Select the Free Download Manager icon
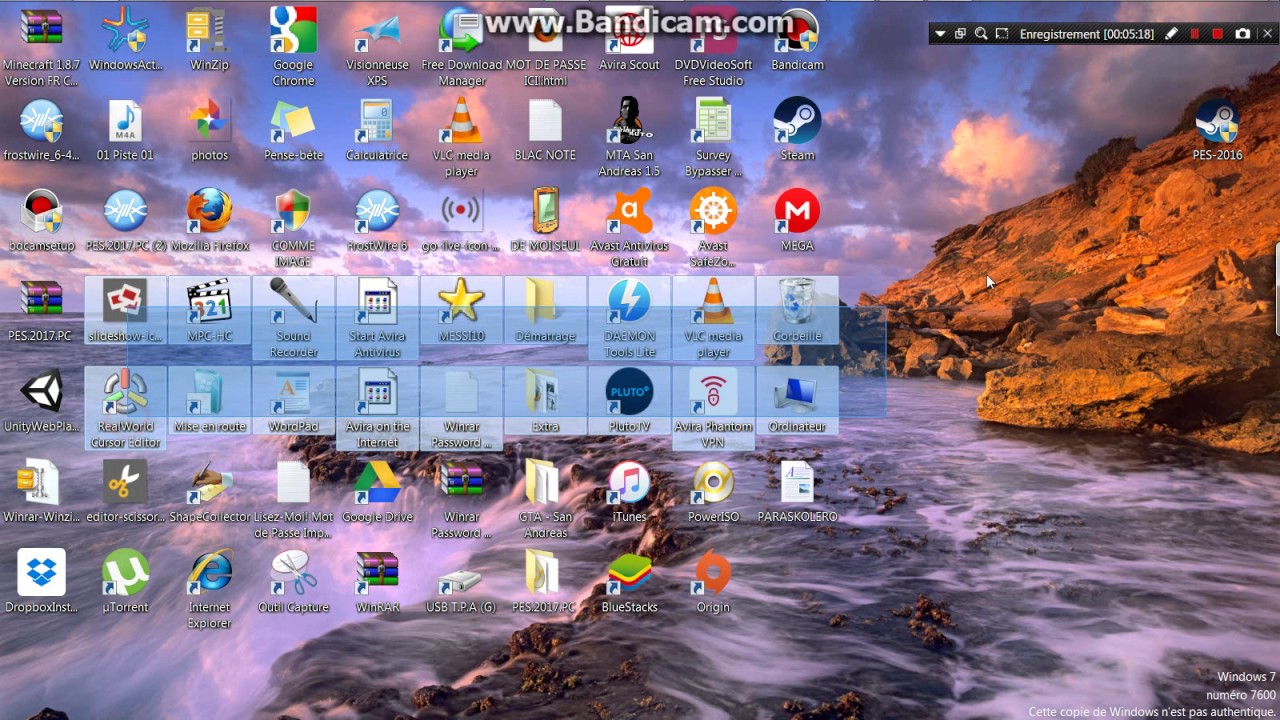The image size is (1280, 720). point(461,30)
